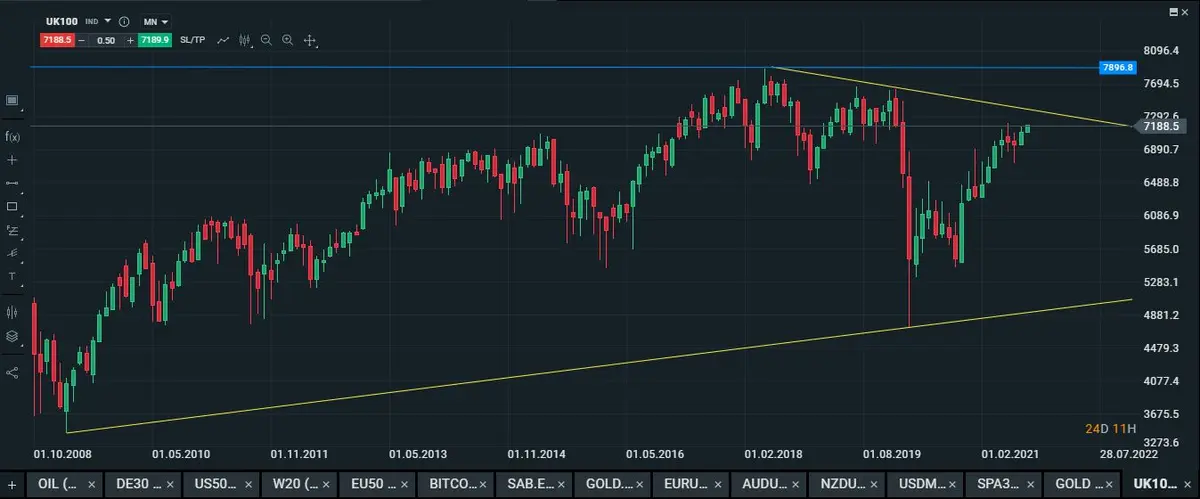Open the layers icon in sidebar
The height and width of the screenshot is (499, 1200).
click(13, 336)
